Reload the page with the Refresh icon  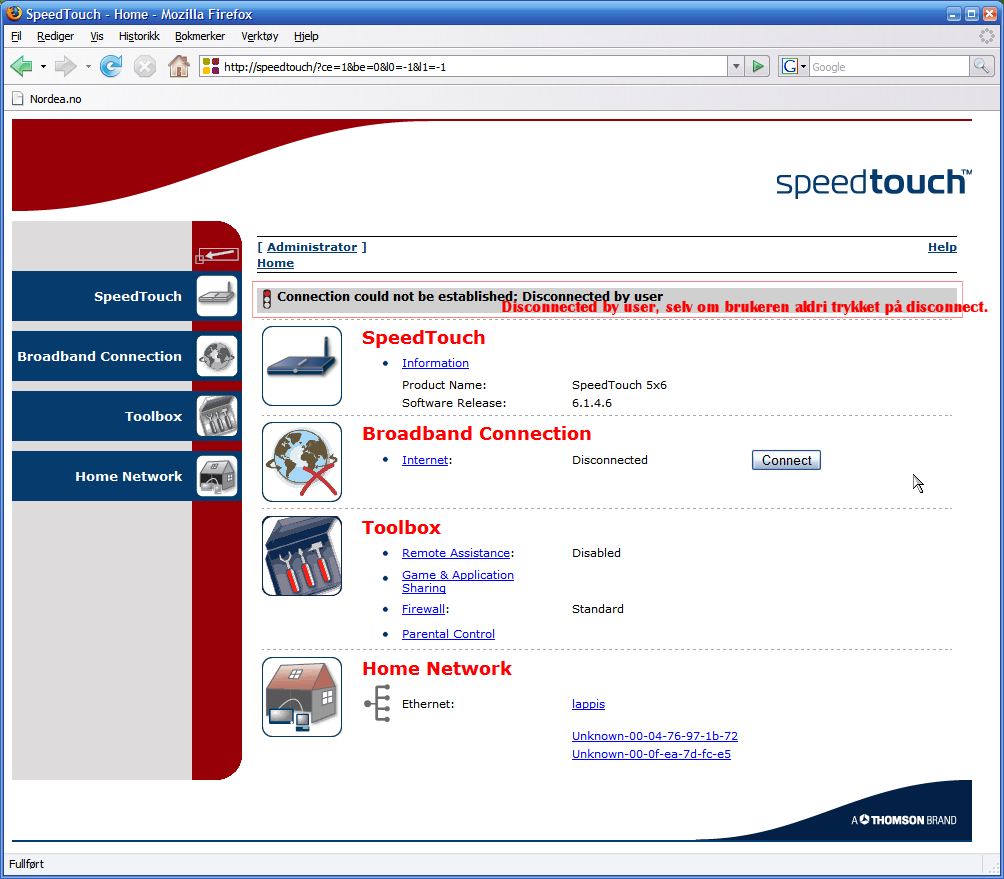coord(111,66)
